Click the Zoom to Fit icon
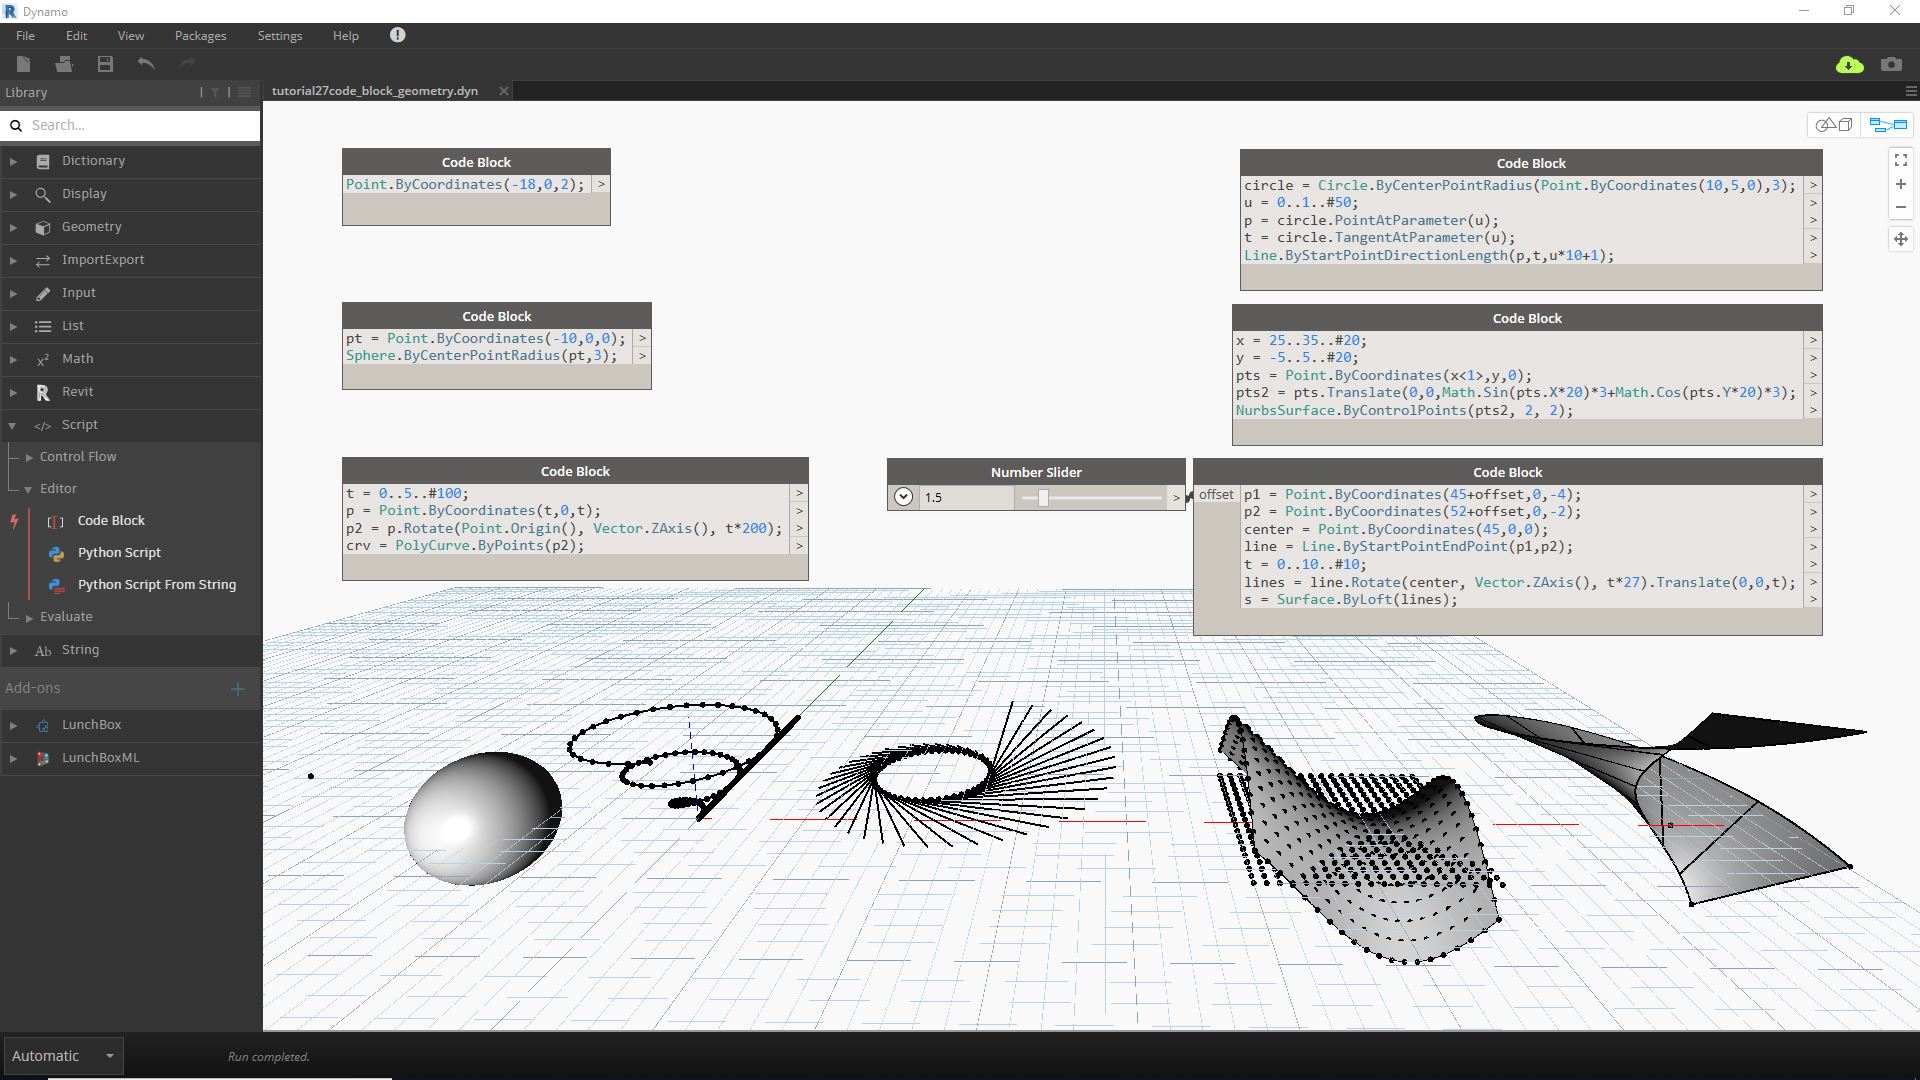This screenshot has height=1080, width=1920. pos(1901,160)
